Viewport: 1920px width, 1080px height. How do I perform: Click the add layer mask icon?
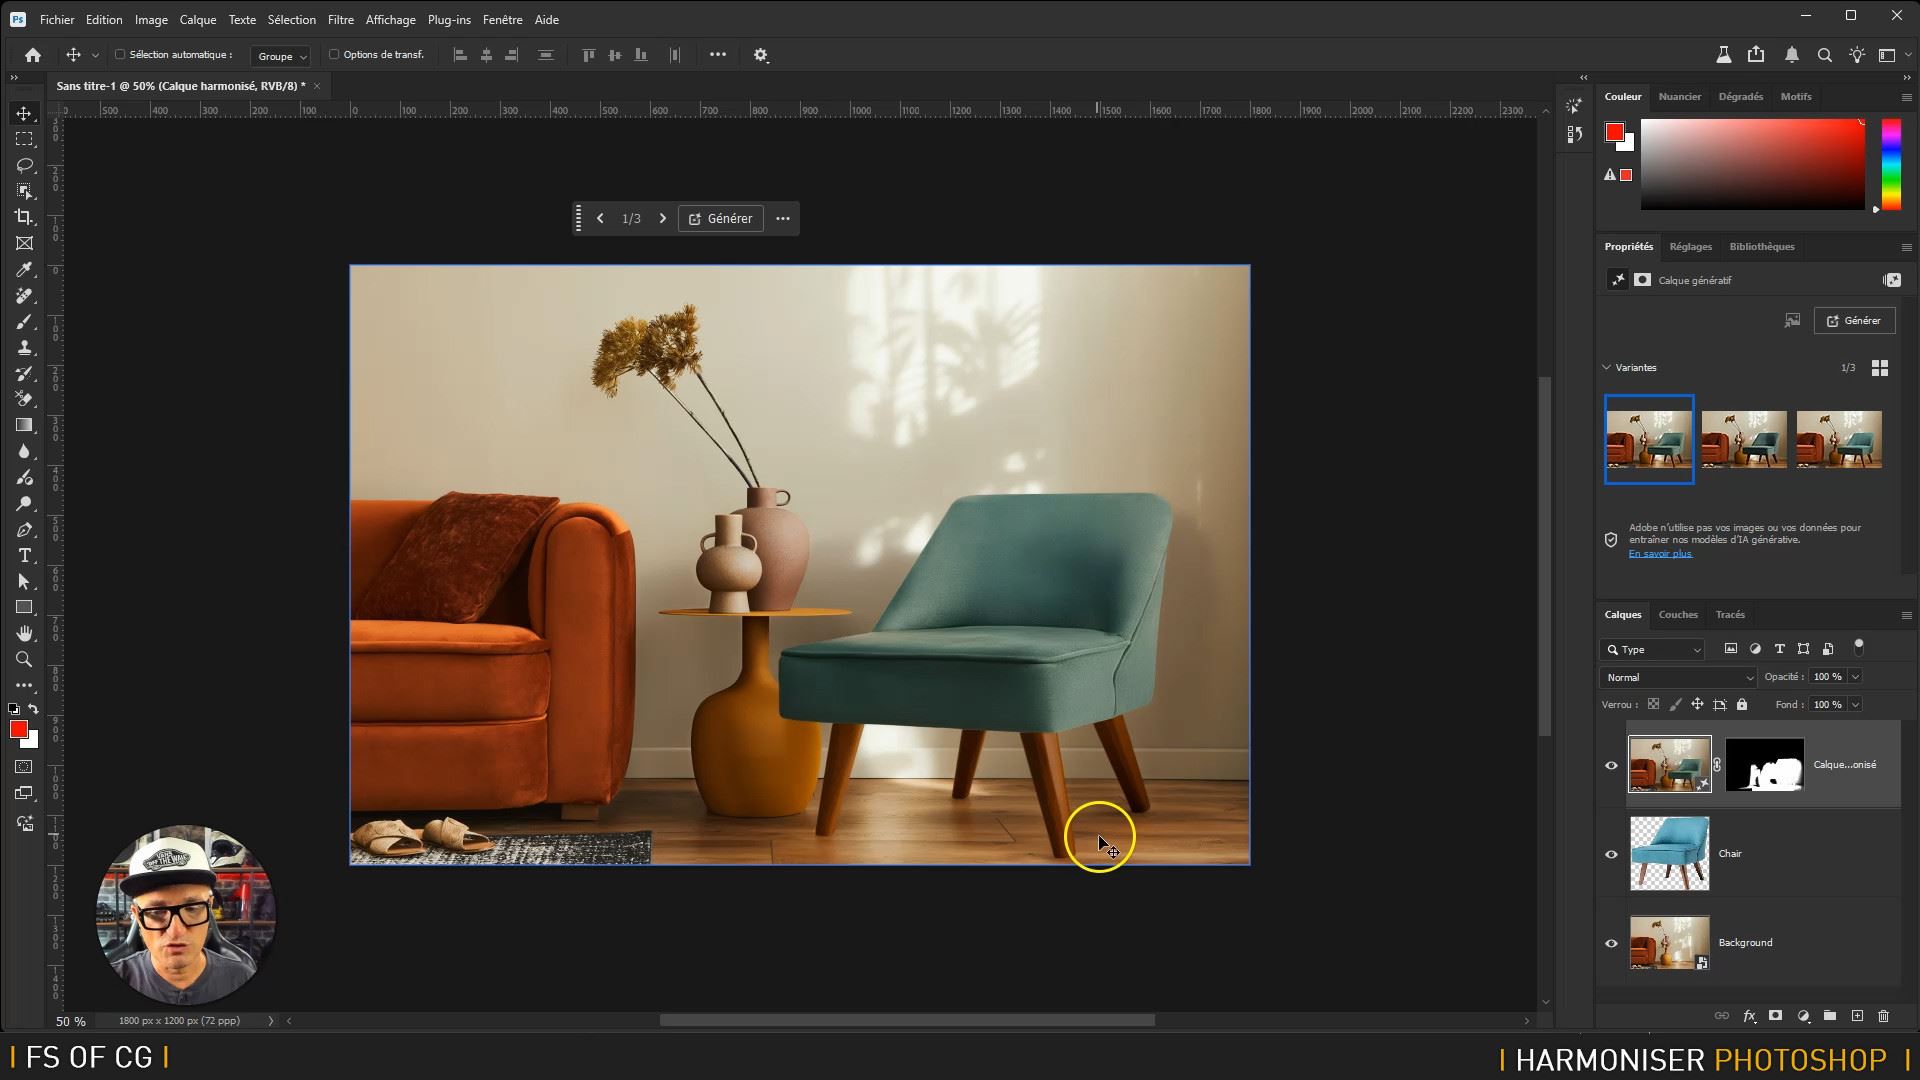coord(1775,1016)
